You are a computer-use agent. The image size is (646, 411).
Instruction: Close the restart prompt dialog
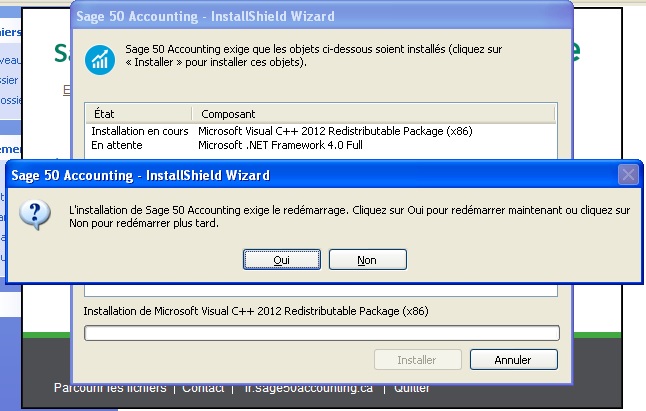pyautogui.click(x=628, y=175)
